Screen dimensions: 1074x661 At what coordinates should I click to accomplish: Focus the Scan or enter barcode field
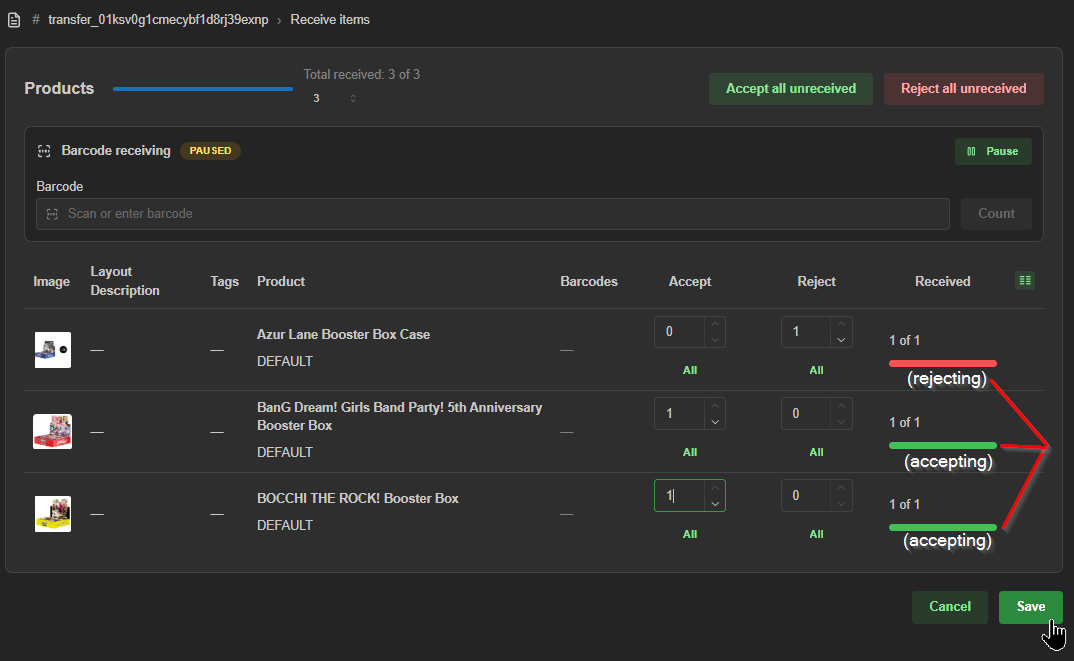[492, 214]
